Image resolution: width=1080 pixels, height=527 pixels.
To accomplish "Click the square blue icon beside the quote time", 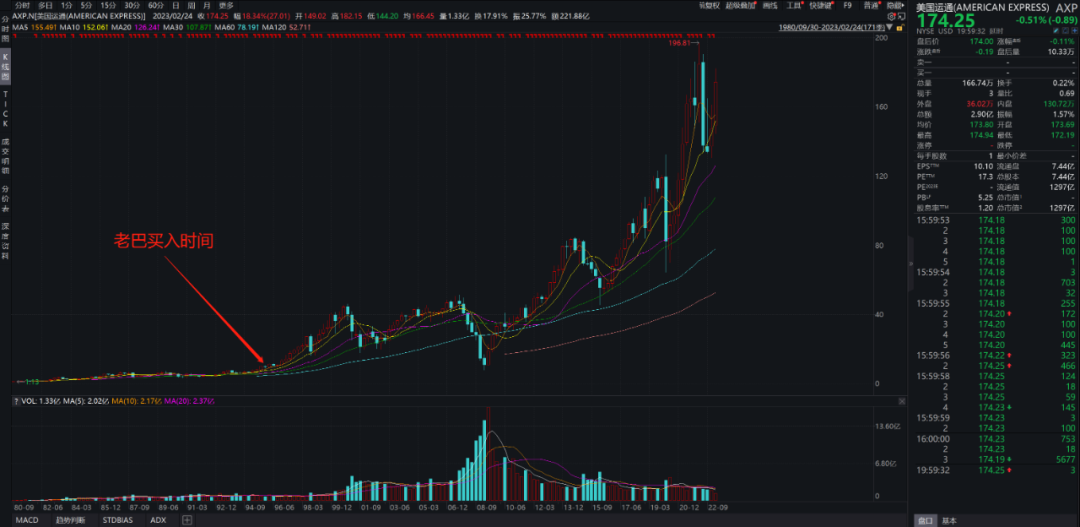I will [1065, 31].
